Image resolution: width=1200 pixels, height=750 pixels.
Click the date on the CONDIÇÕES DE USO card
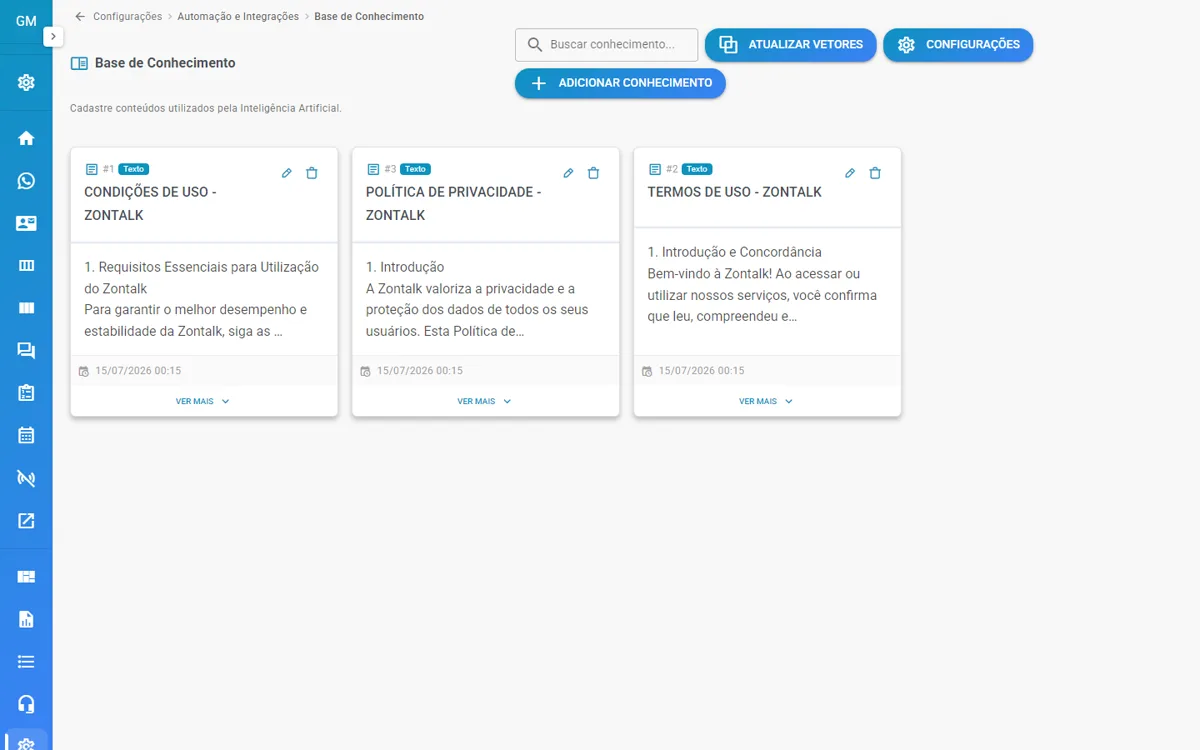138,371
